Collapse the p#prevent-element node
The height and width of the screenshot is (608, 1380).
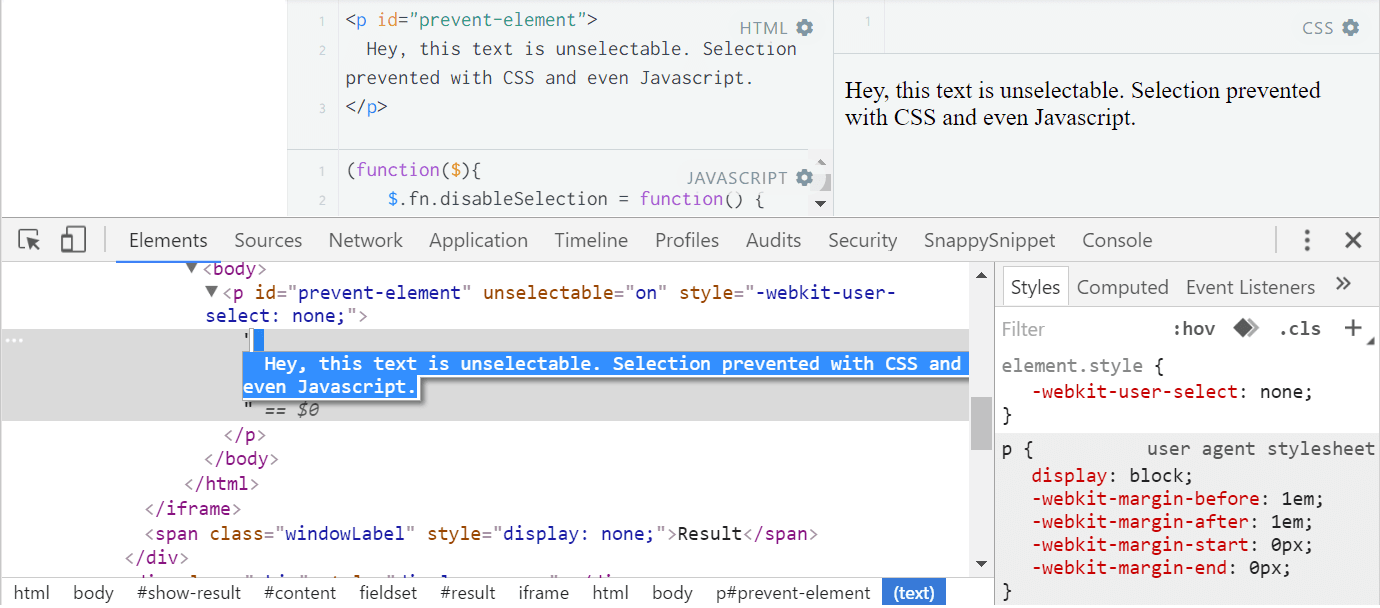tap(211, 292)
